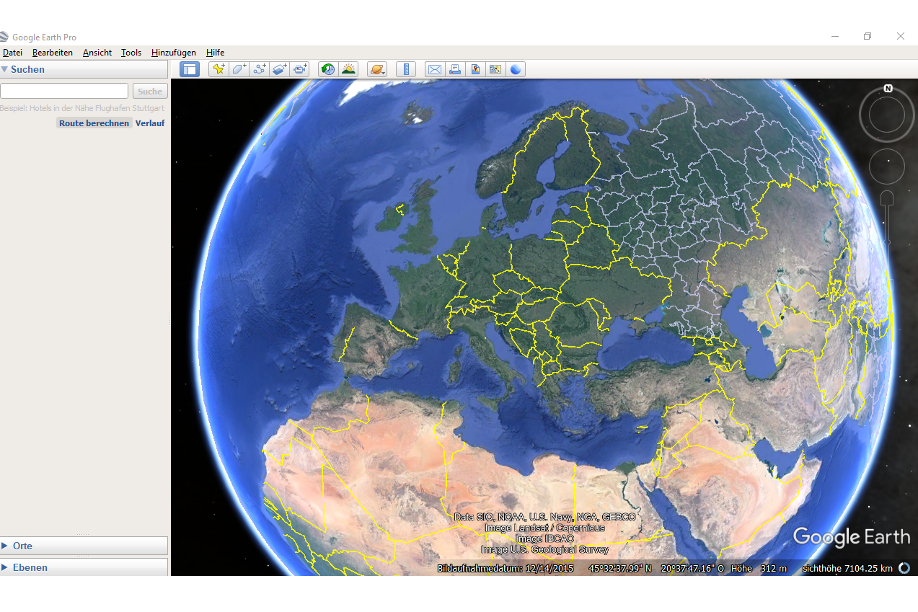918x612 pixels.
Task: Open the Ruler measurement tool
Action: click(406, 69)
